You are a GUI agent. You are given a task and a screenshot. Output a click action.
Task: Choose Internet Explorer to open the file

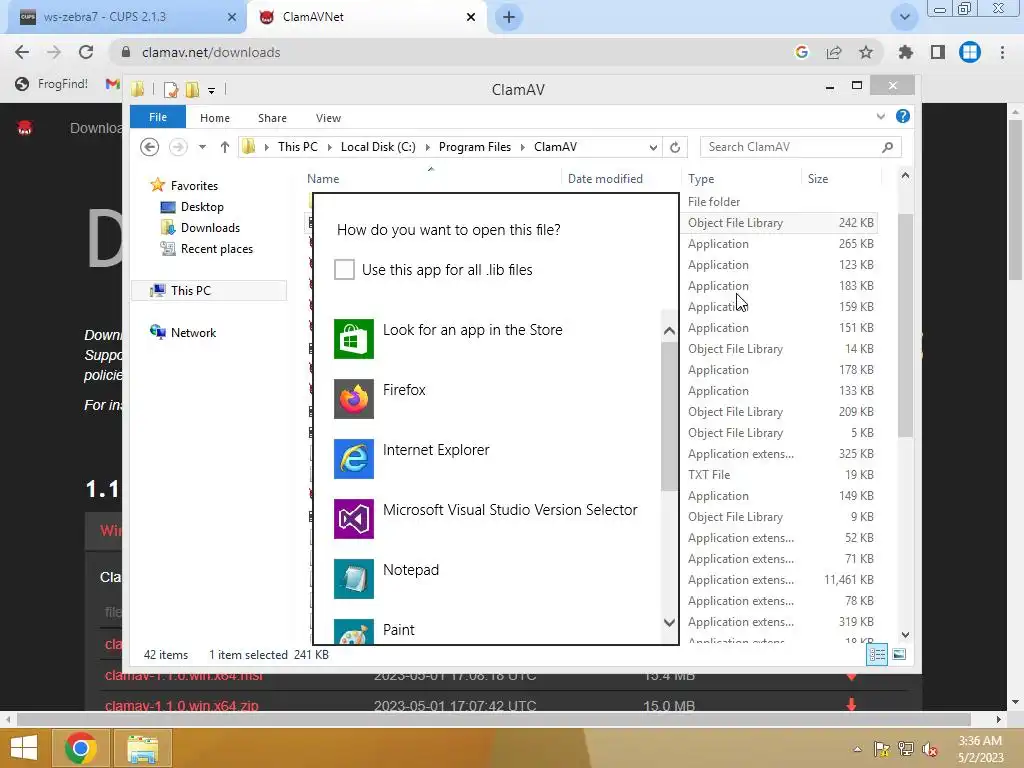(495, 458)
